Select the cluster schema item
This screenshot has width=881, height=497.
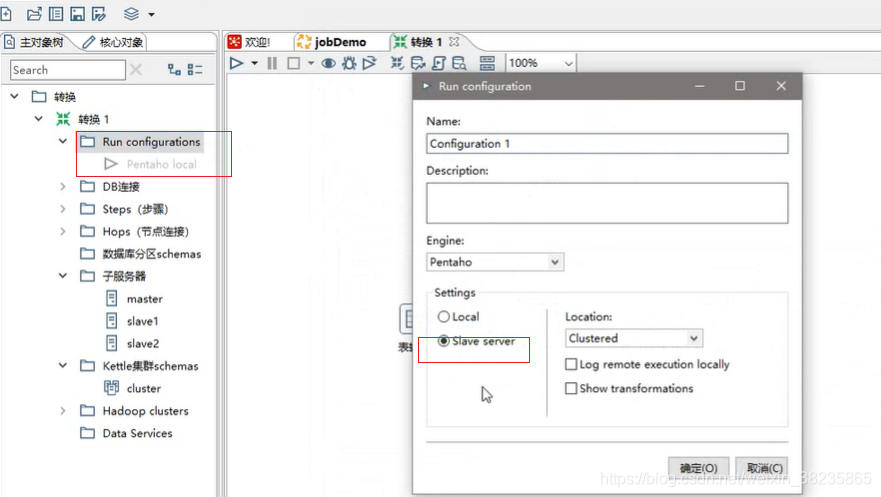coord(133,389)
